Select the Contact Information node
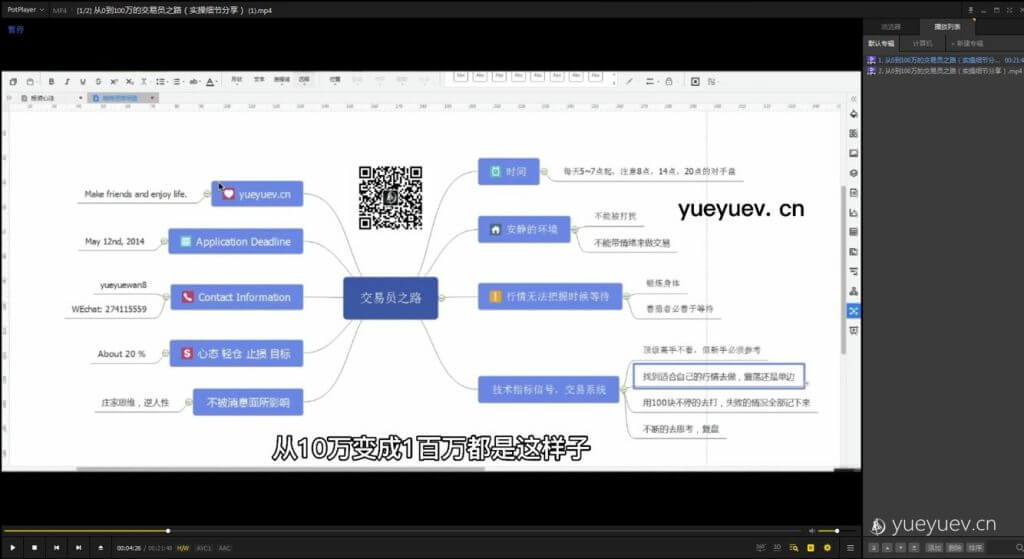The height and width of the screenshot is (559, 1024). [x=236, y=297]
